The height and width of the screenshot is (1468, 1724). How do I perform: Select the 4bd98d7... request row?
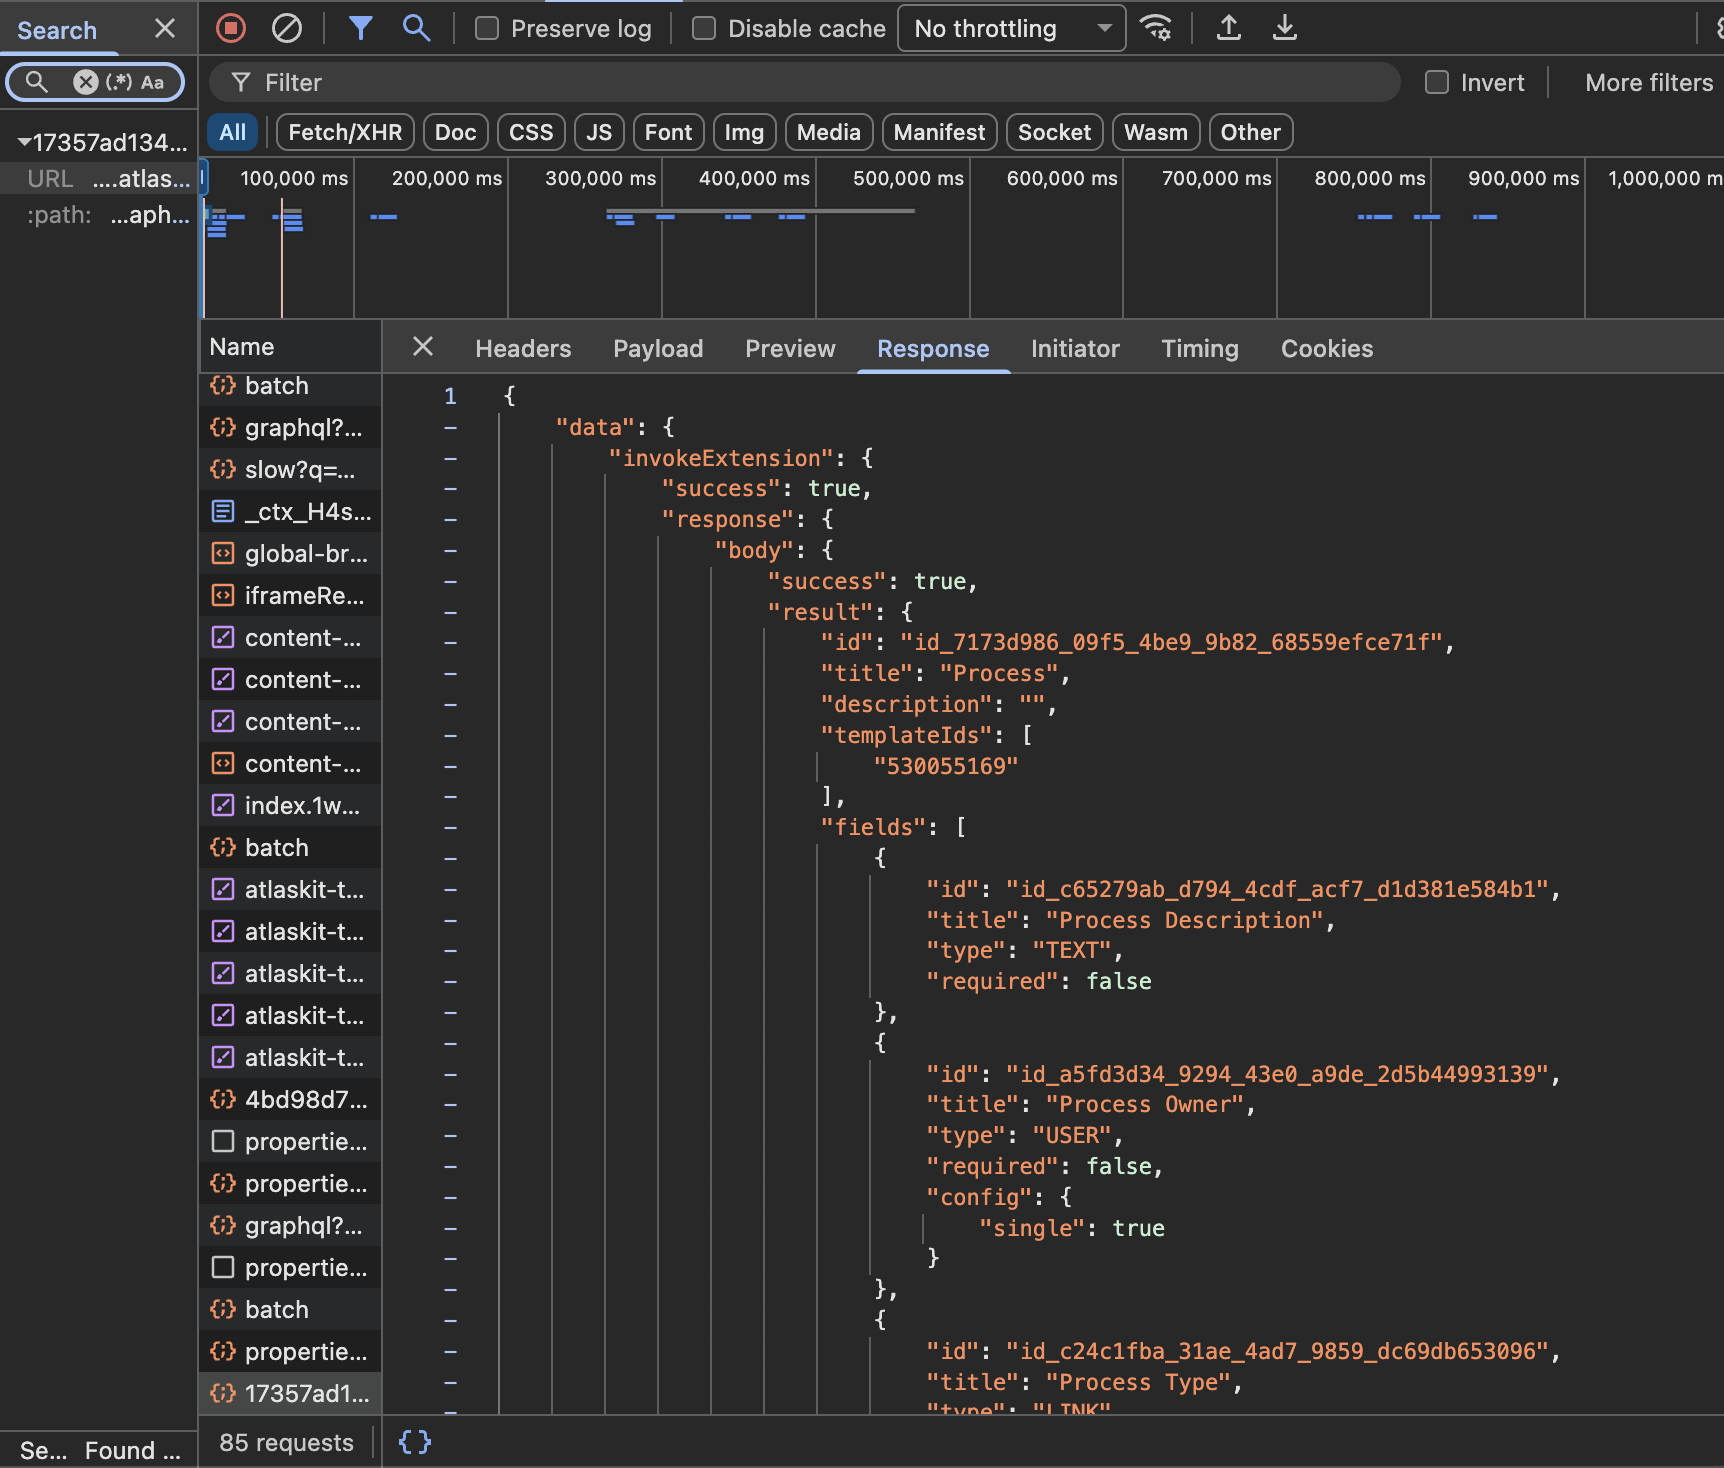click(290, 1099)
